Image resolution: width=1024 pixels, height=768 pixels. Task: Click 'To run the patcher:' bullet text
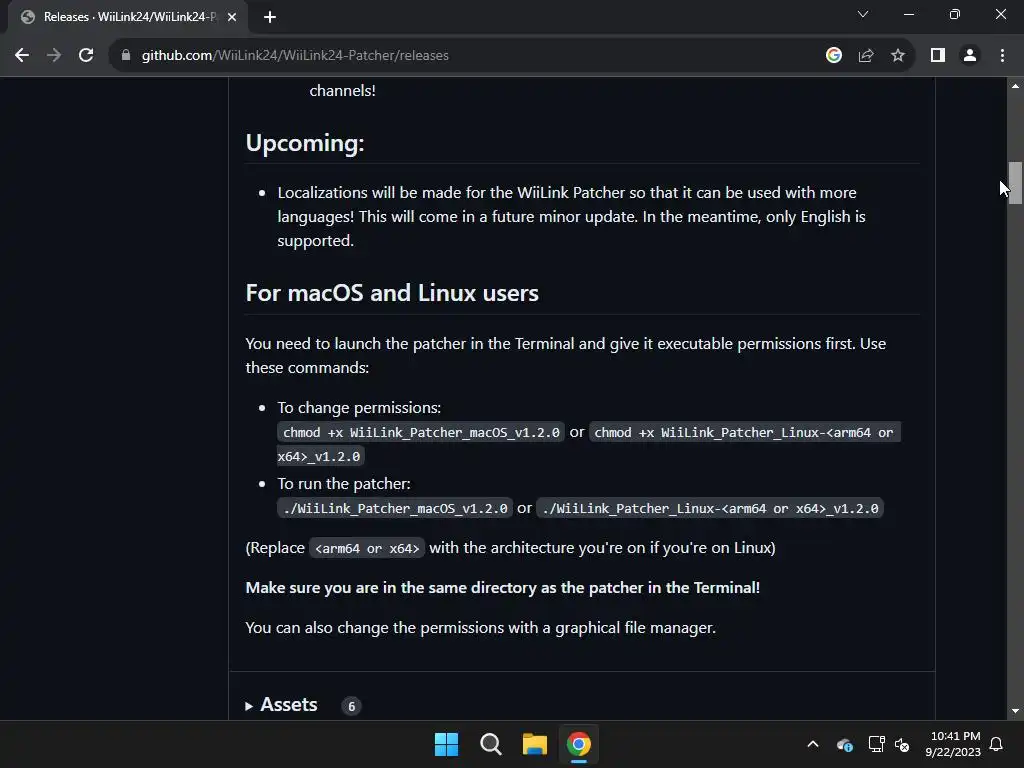coord(344,484)
